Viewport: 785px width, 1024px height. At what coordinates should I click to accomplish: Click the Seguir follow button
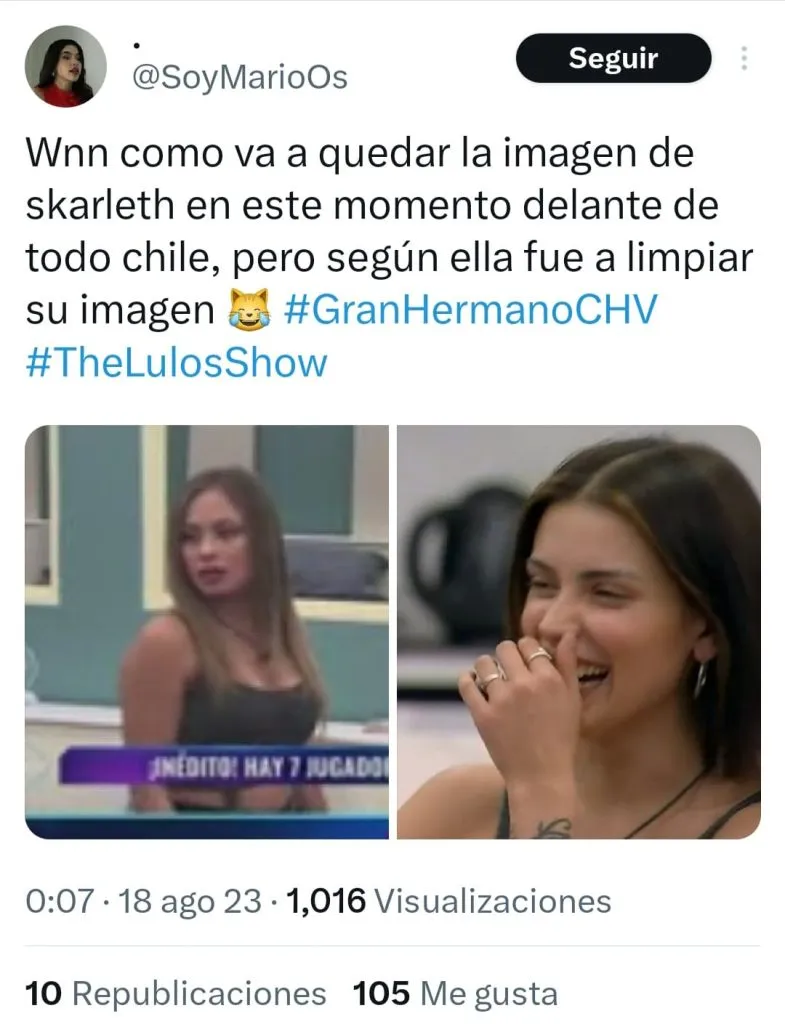click(613, 58)
